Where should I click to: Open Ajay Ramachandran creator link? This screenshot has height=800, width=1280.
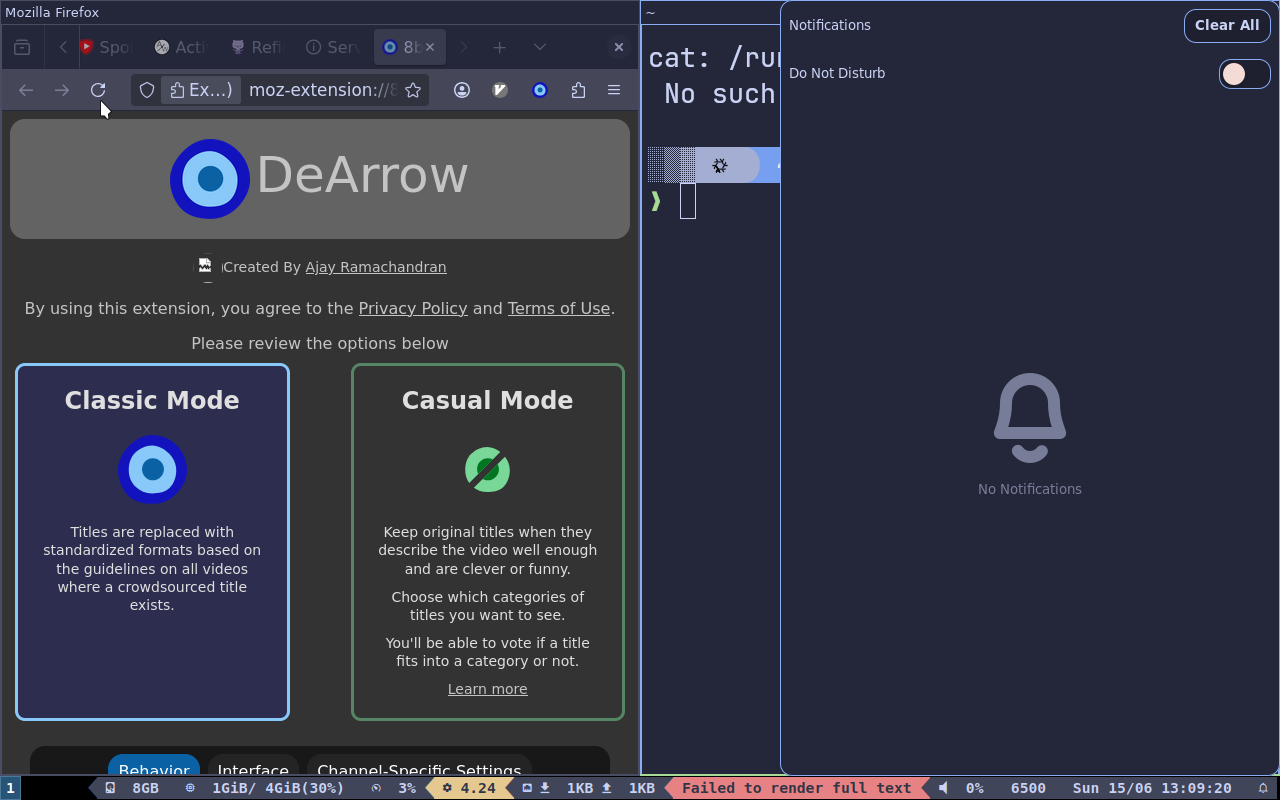376,267
